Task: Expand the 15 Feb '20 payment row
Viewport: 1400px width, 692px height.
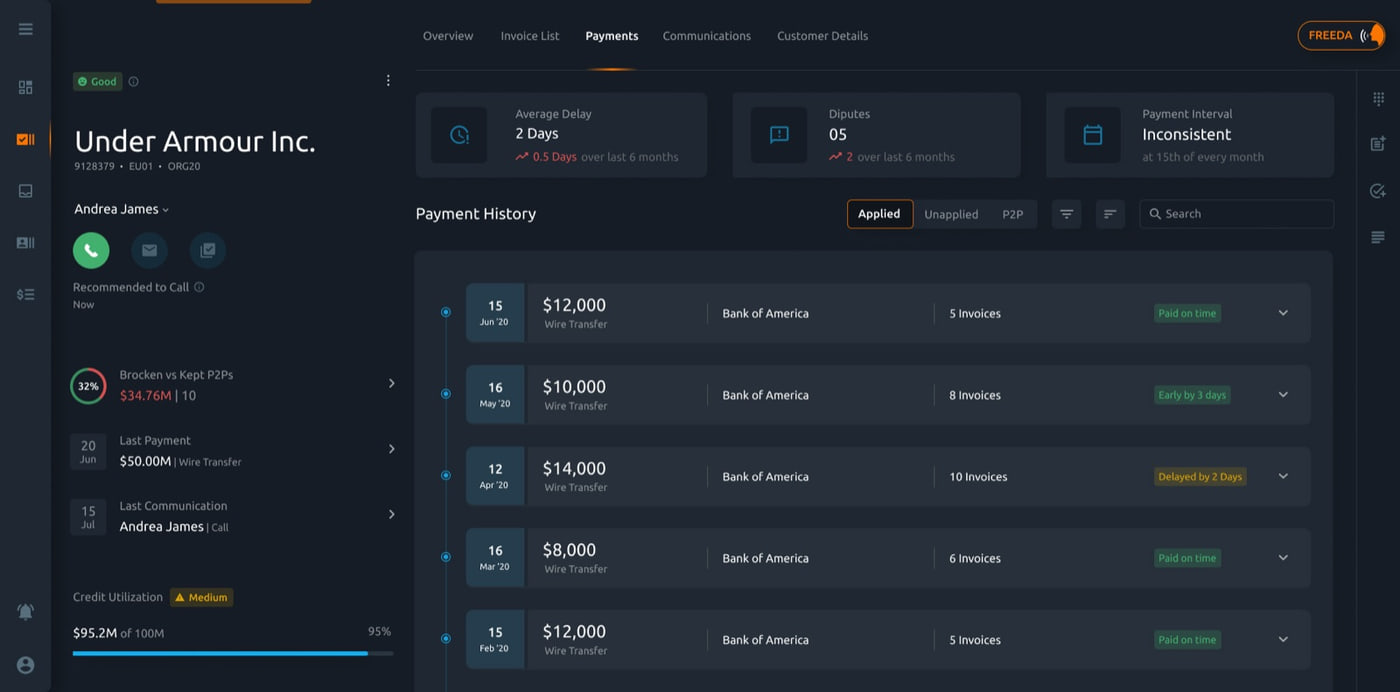Action: (x=1283, y=640)
